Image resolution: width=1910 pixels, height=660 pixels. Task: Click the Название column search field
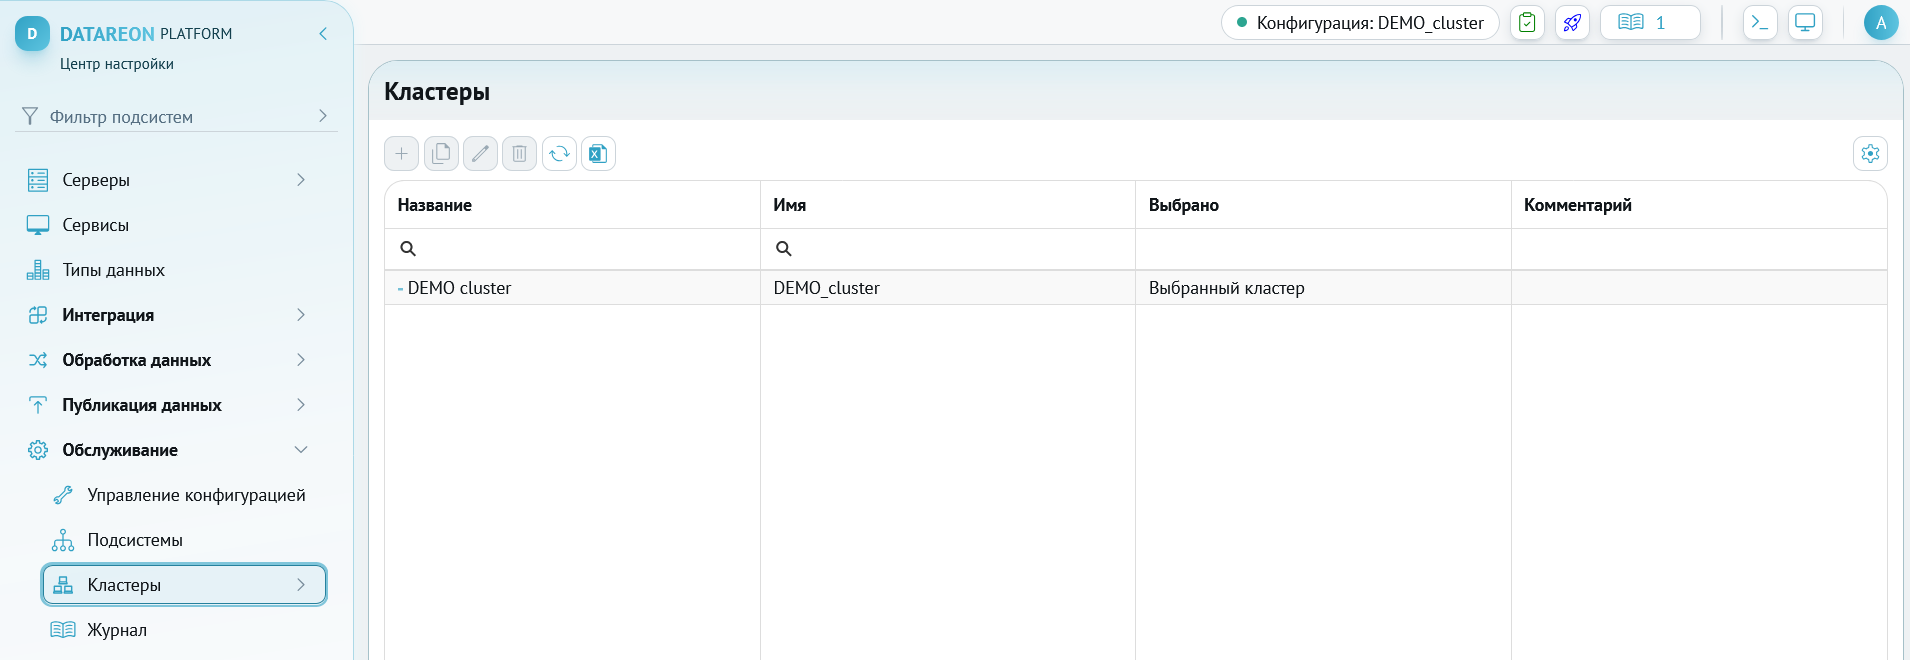[x=572, y=249]
